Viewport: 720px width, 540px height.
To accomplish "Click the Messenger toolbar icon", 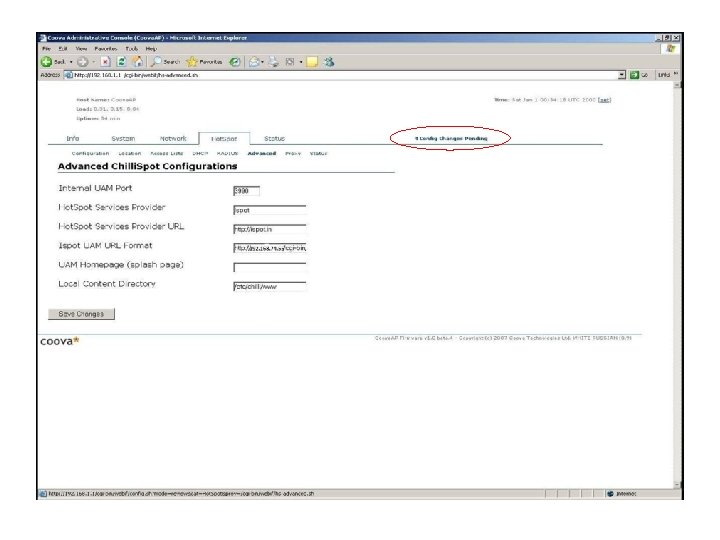I will [328, 62].
